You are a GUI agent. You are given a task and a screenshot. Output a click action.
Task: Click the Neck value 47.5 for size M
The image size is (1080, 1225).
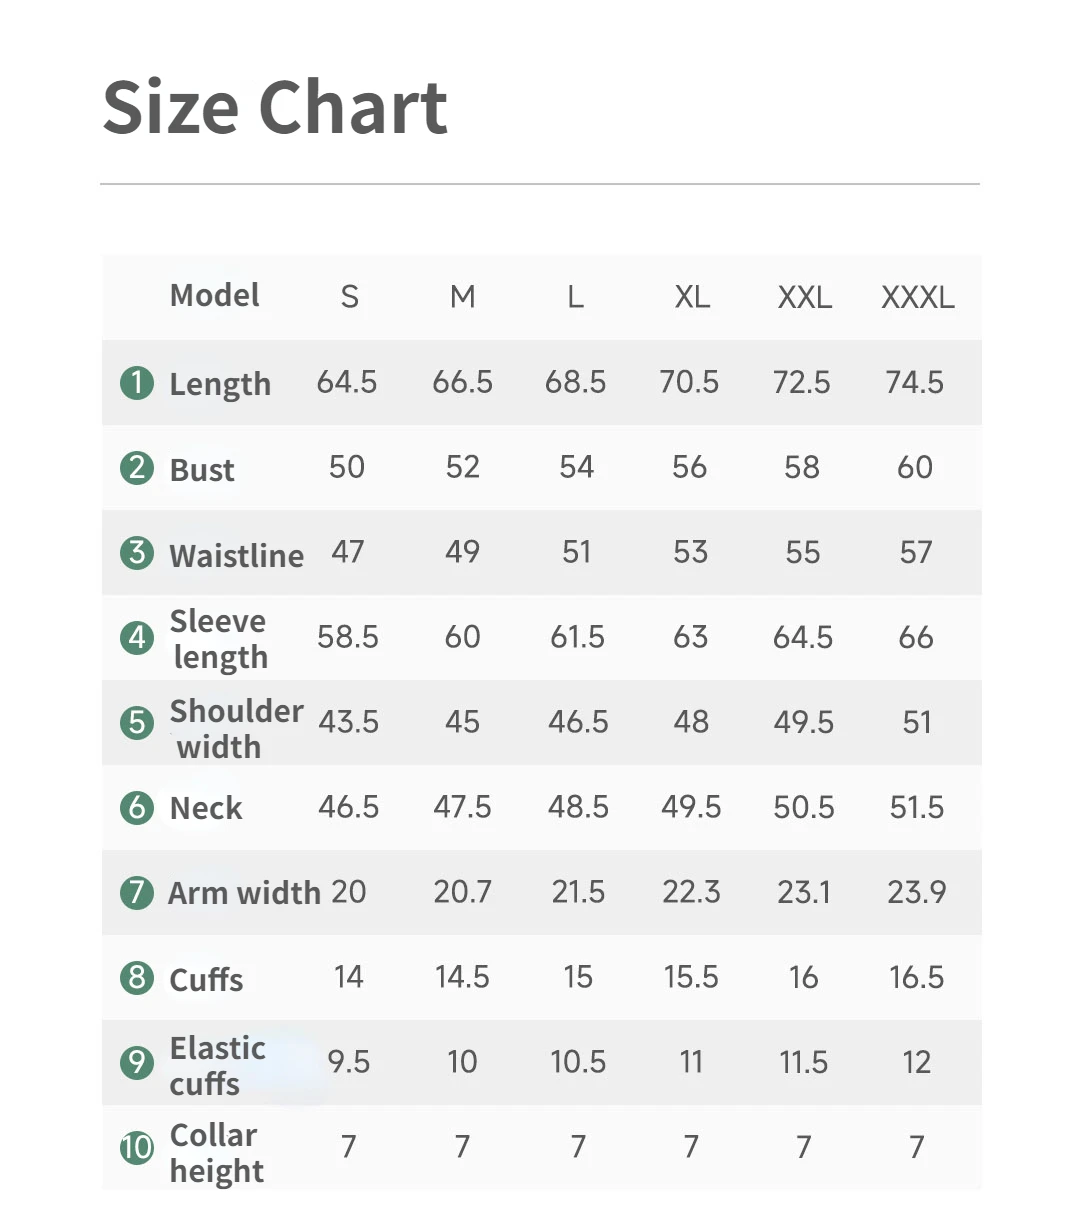tap(462, 807)
